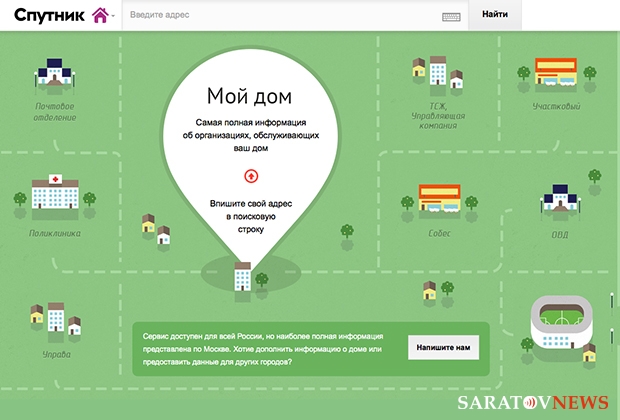Open the ОВД text label
Image resolution: width=620 pixels, height=420 pixels.
click(559, 233)
